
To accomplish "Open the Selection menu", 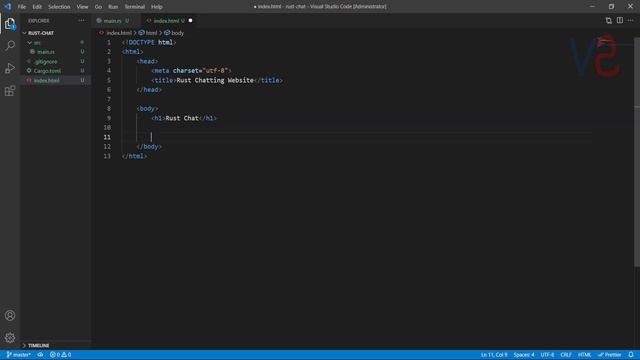I will pos(59,7).
